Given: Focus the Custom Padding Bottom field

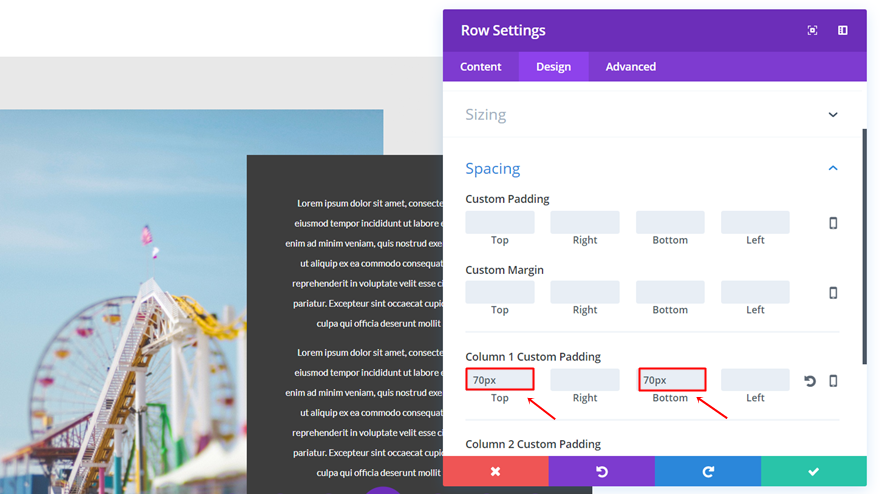Looking at the screenshot, I should pyautogui.click(x=670, y=222).
